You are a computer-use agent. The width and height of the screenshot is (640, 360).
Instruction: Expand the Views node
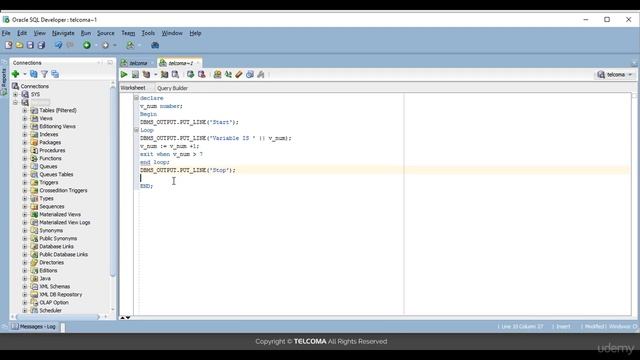click(24, 118)
